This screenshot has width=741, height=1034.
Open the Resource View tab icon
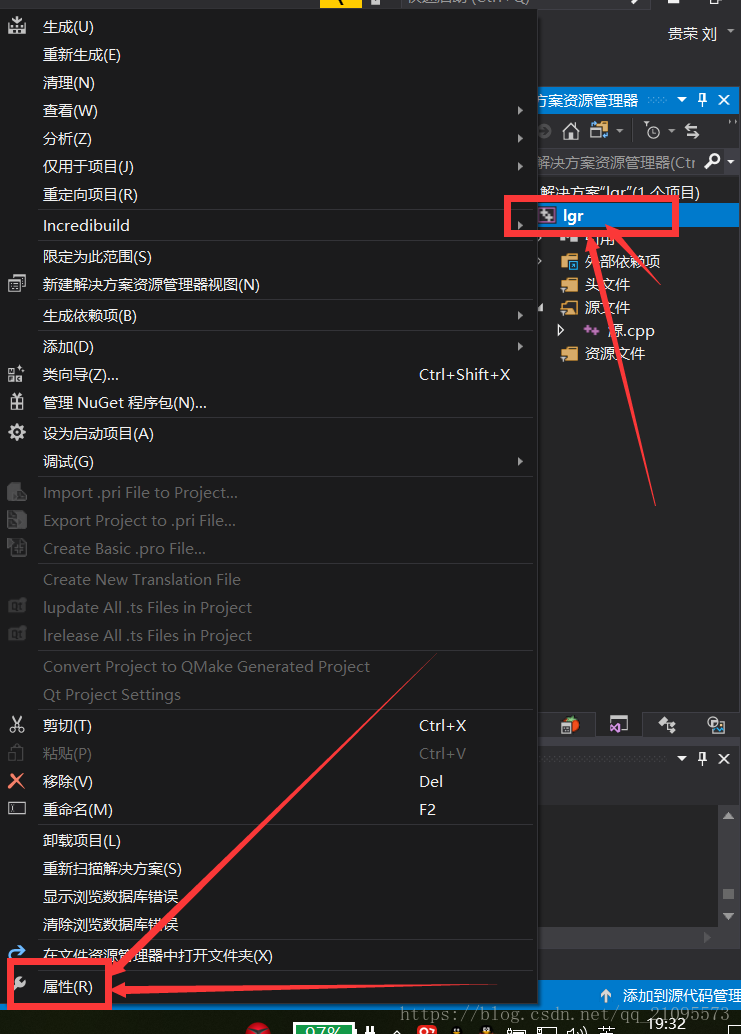pyautogui.click(x=716, y=725)
